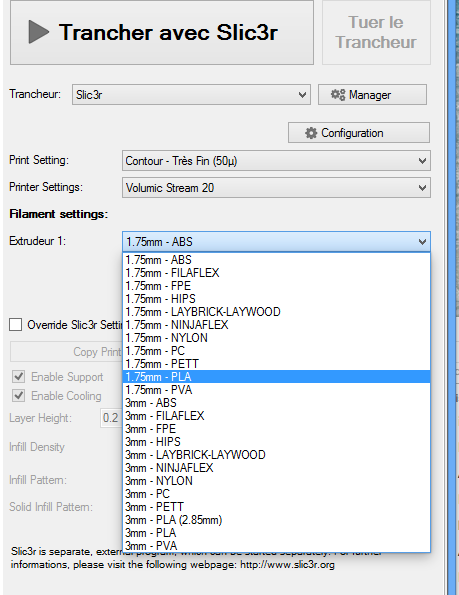Select 1.75mm - LAYBRICK-LAYWOOD option

coord(276,312)
